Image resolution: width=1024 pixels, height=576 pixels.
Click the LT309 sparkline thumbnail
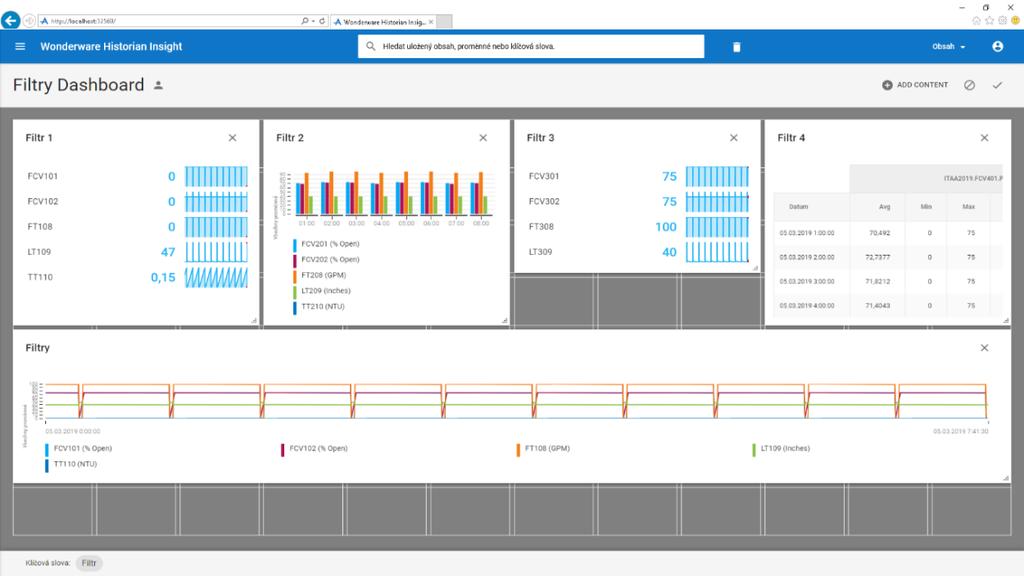[x=717, y=252]
